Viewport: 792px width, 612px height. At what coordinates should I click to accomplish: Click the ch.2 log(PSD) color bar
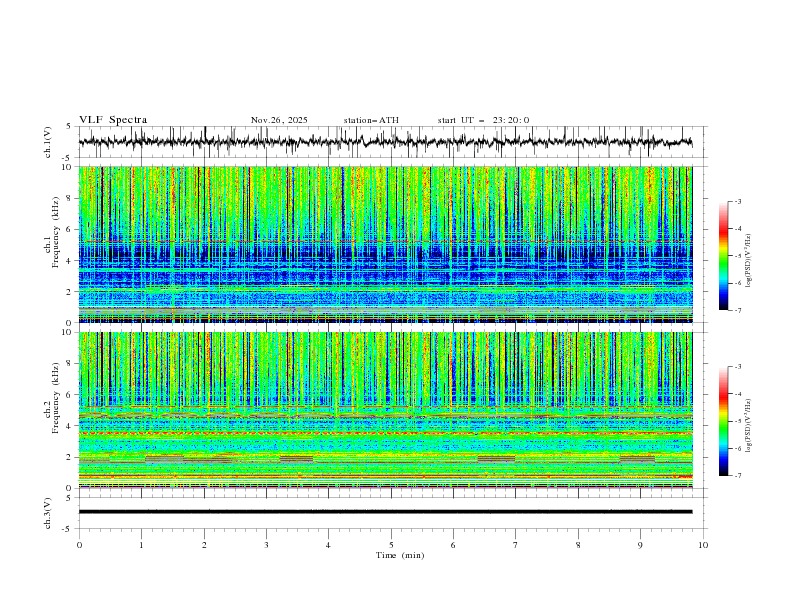tap(723, 421)
